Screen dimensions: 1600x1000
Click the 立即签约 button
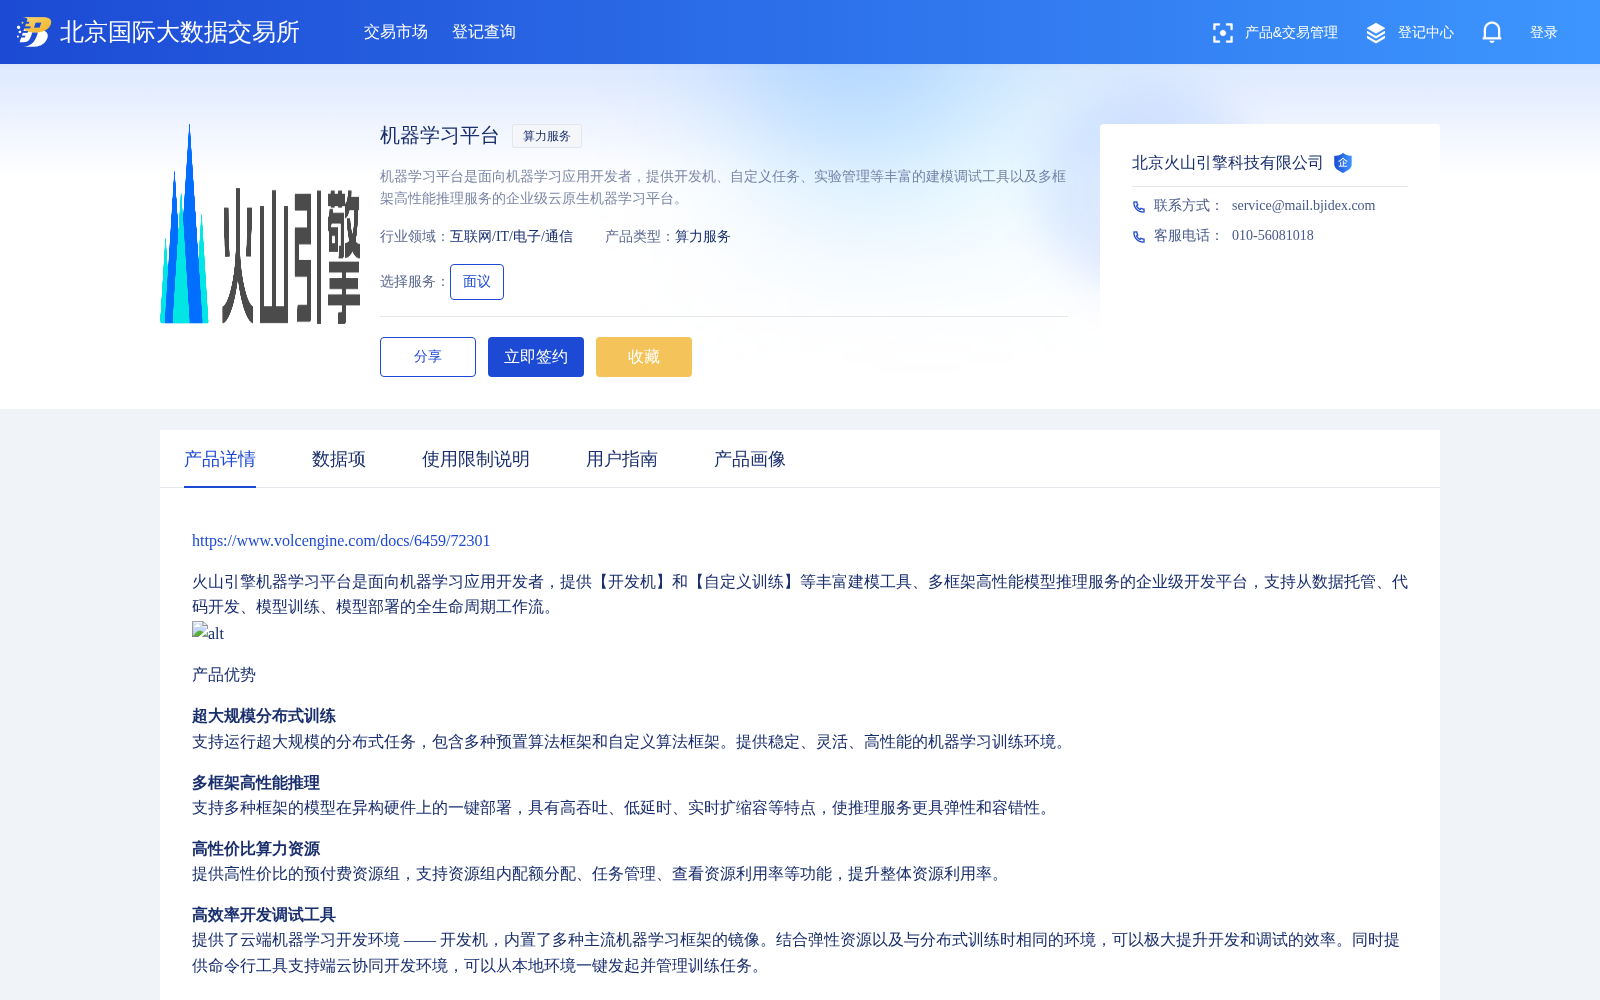coord(536,357)
